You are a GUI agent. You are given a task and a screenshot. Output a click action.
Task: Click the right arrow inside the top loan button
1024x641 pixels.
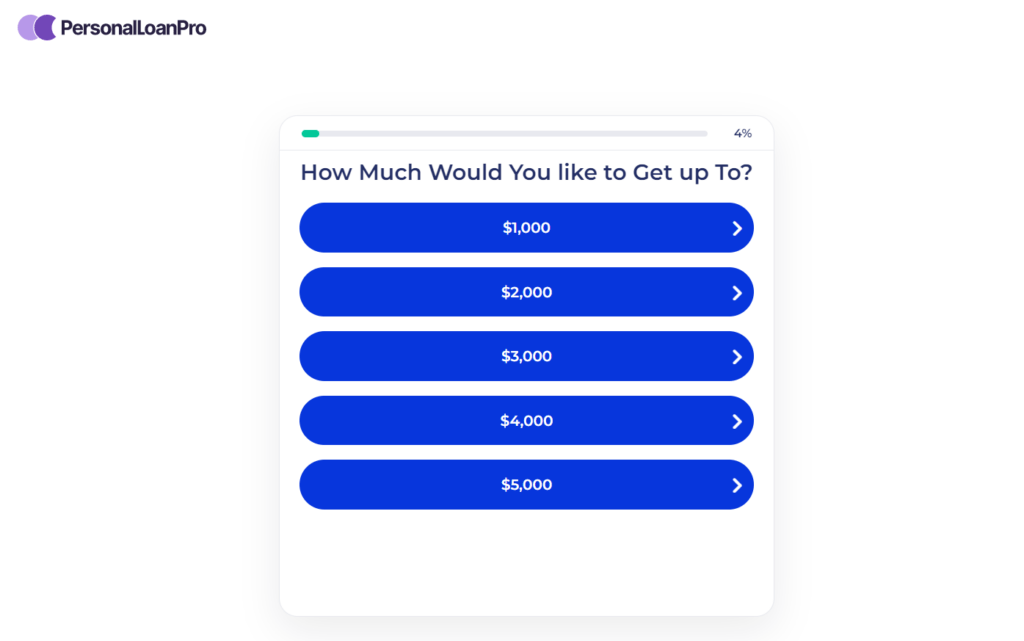click(736, 227)
